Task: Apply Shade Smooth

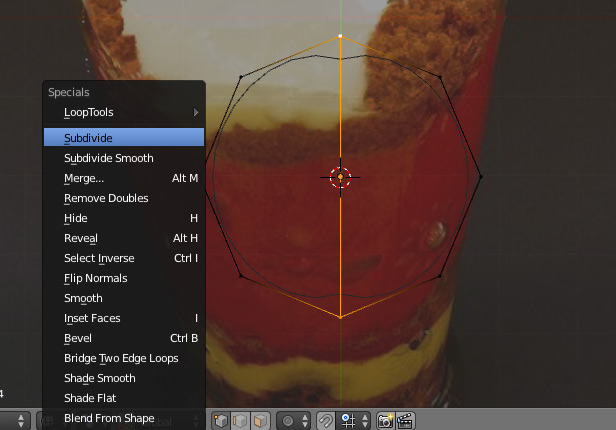Action: pyautogui.click(x=124, y=379)
